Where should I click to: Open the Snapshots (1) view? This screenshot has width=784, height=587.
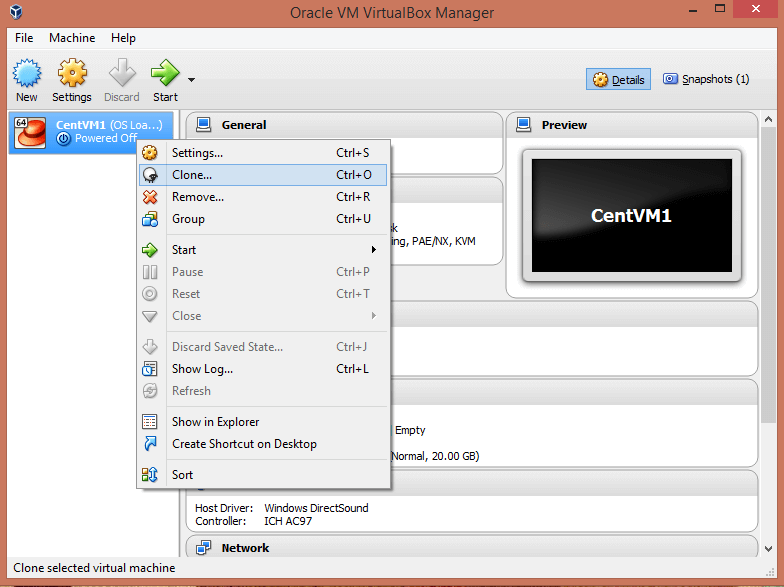(x=705, y=80)
